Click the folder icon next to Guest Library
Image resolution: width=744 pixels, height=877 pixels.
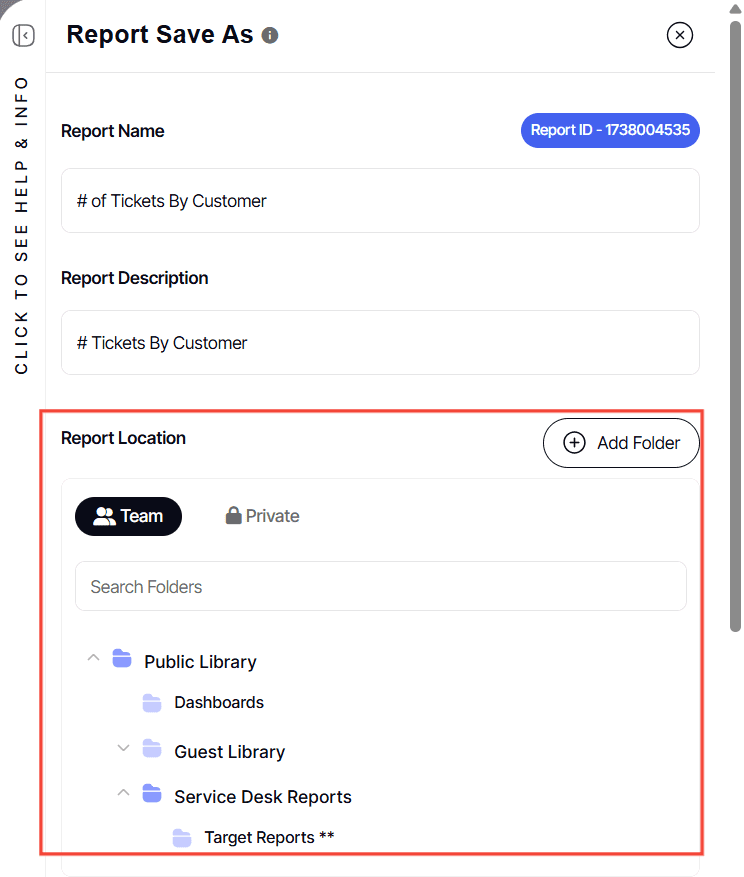coord(152,751)
